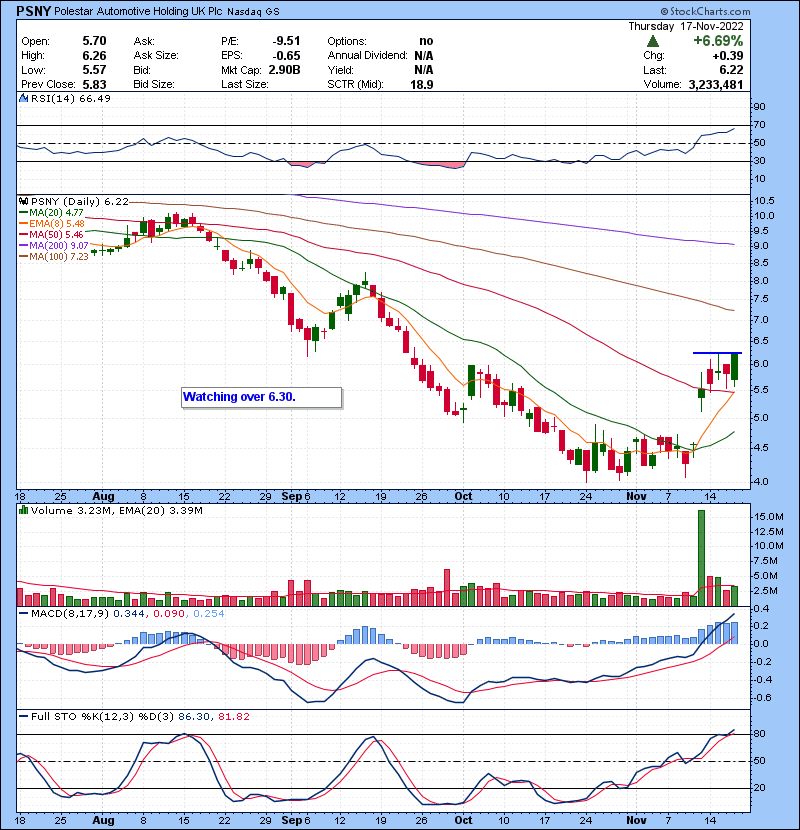
Task: Click the Options value 'no'
Action: [426, 41]
